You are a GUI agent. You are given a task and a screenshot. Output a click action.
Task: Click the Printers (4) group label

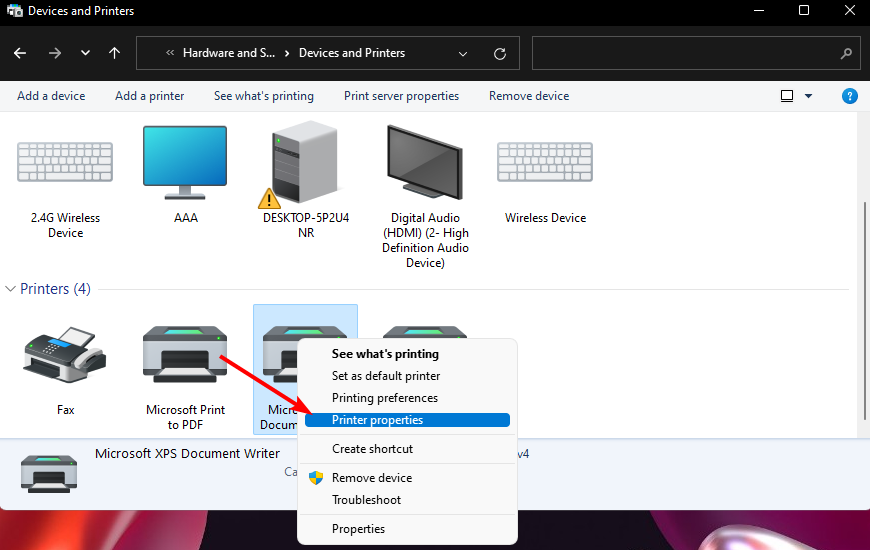(55, 289)
